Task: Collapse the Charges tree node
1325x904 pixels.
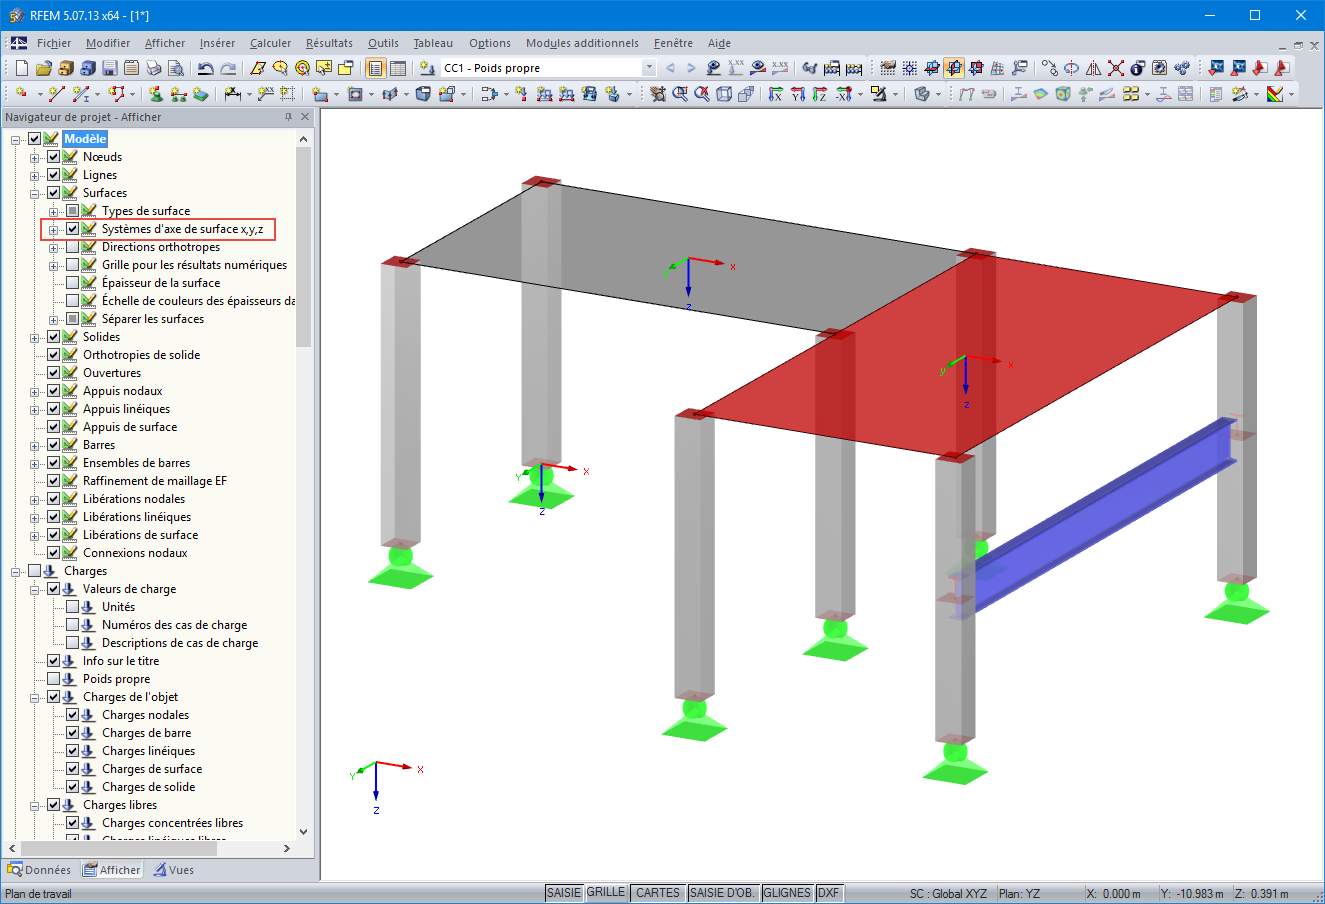Action: (x=16, y=571)
